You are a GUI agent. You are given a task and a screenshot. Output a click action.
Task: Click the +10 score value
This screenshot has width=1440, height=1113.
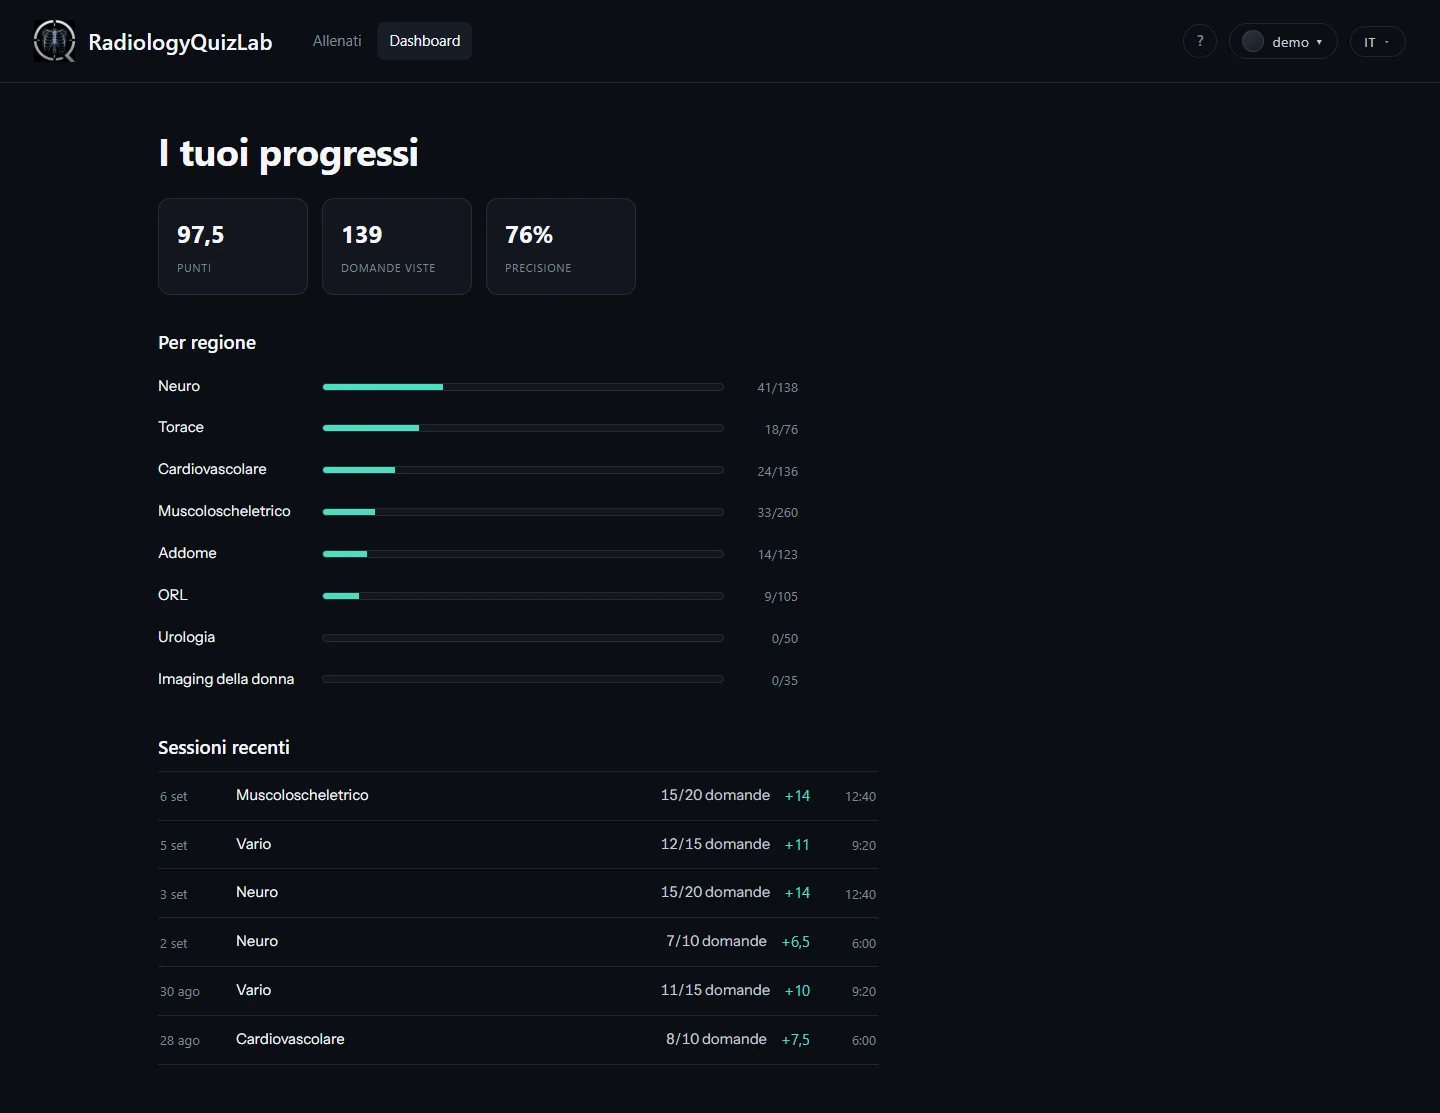click(x=797, y=991)
